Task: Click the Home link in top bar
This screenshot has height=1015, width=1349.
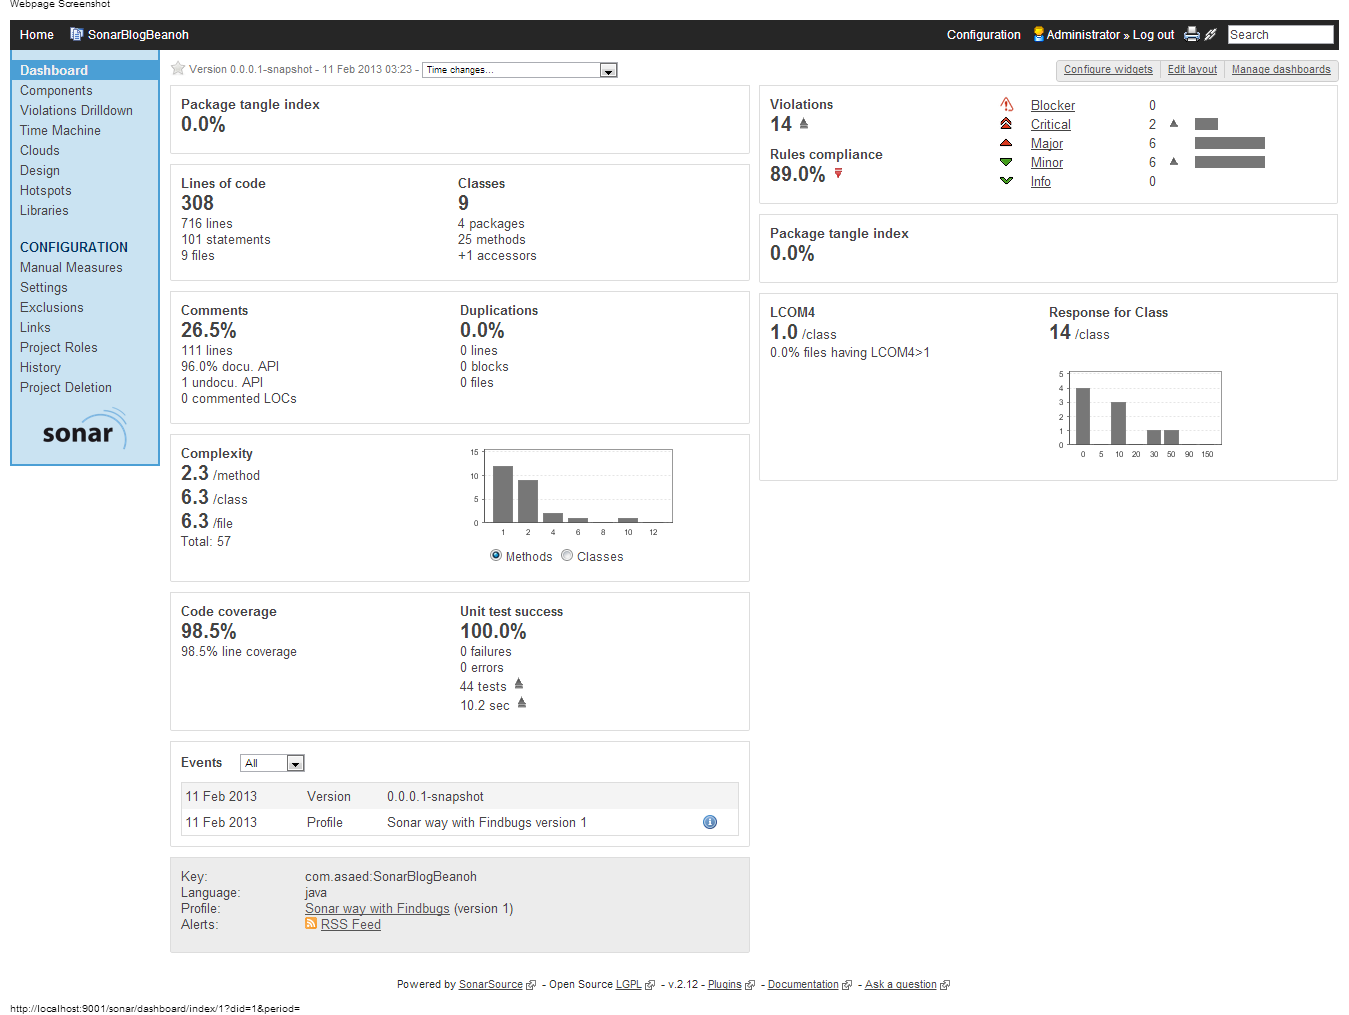Action: [37, 34]
